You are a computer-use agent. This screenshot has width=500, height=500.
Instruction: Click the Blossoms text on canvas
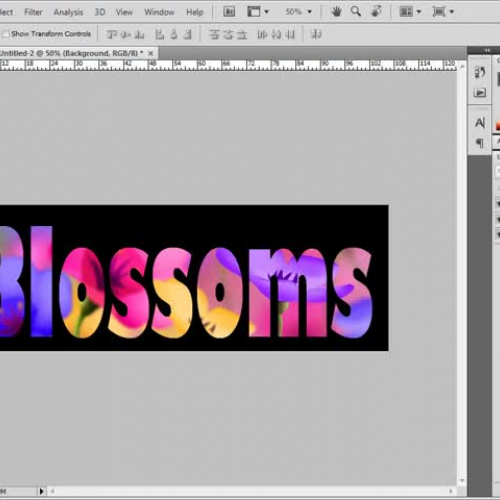186,282
